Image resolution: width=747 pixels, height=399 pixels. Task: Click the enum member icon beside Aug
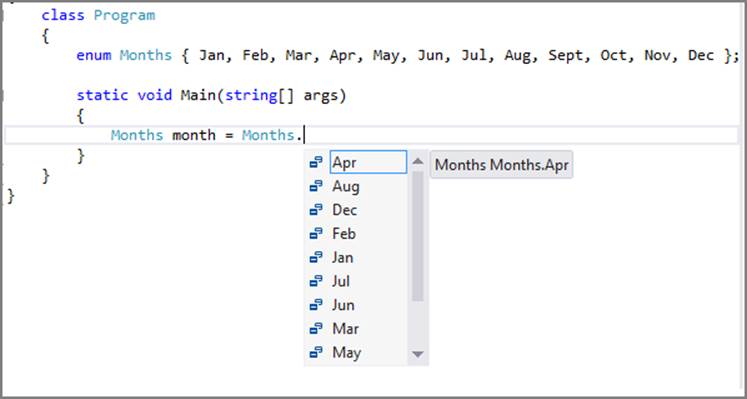coord(316,186)
